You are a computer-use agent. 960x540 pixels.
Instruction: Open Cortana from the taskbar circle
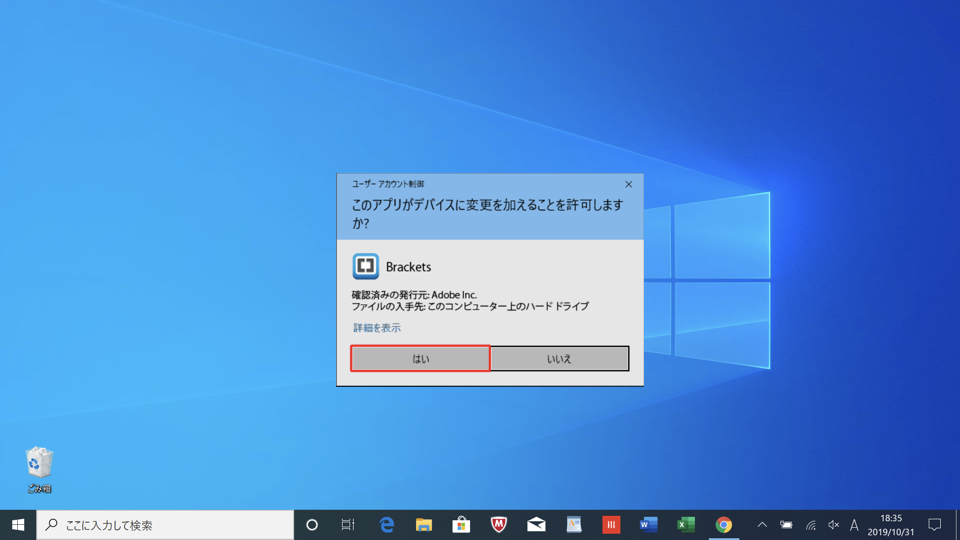tap(312, 525)
